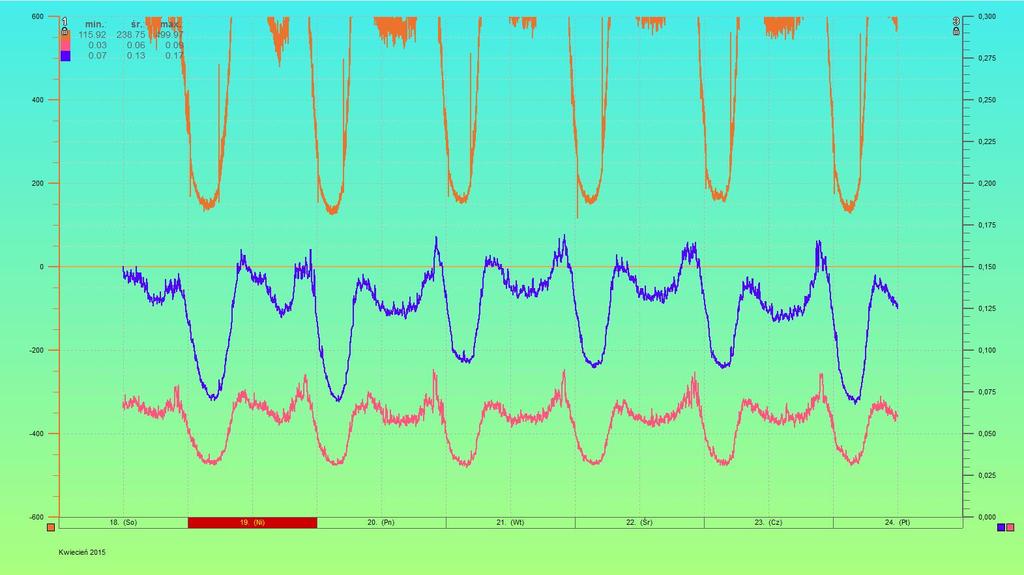Viewport: 1024px width, 575px height.
Task: Click right axis label 0,175
Action: [987, 225]
